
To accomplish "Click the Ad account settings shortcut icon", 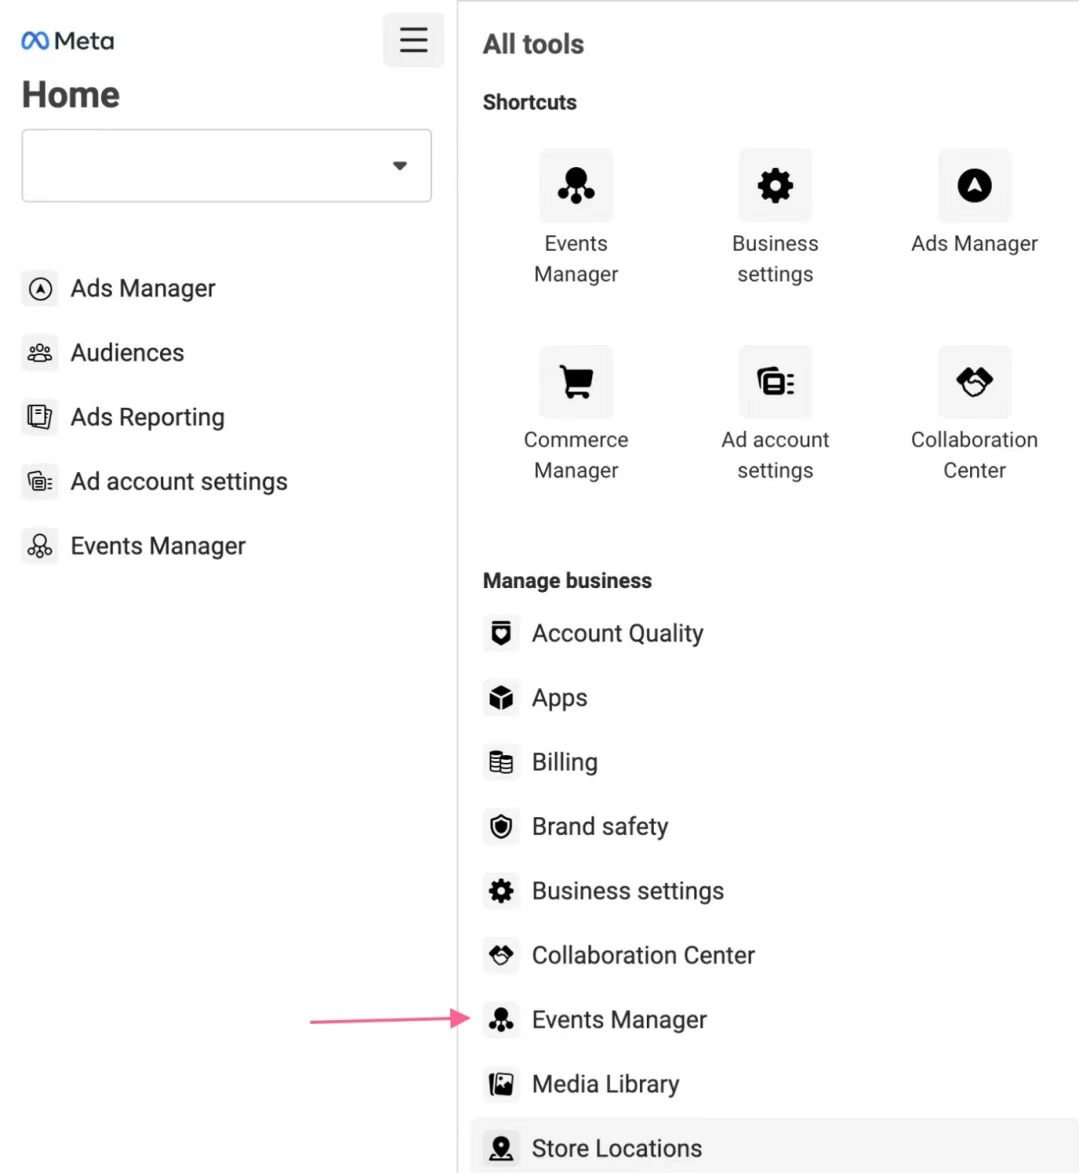I will click(x=775, y=382).
